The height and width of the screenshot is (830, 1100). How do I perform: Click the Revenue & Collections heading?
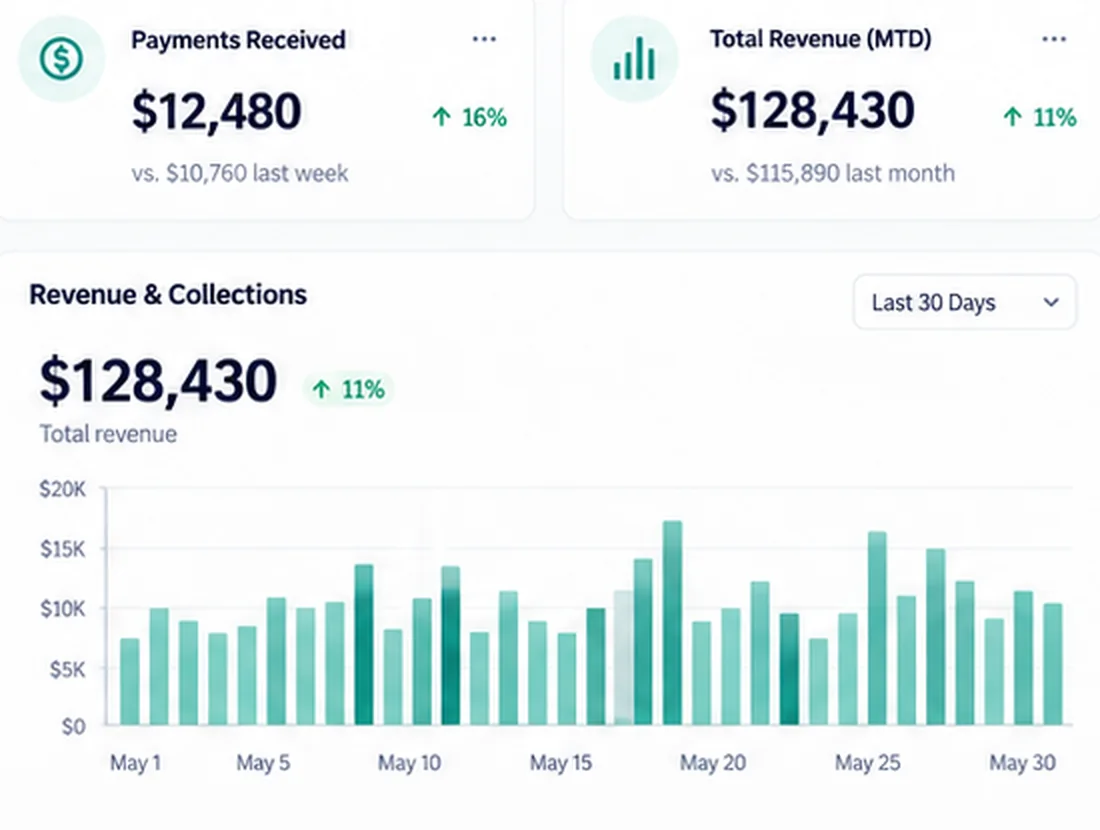click(168, 295)
